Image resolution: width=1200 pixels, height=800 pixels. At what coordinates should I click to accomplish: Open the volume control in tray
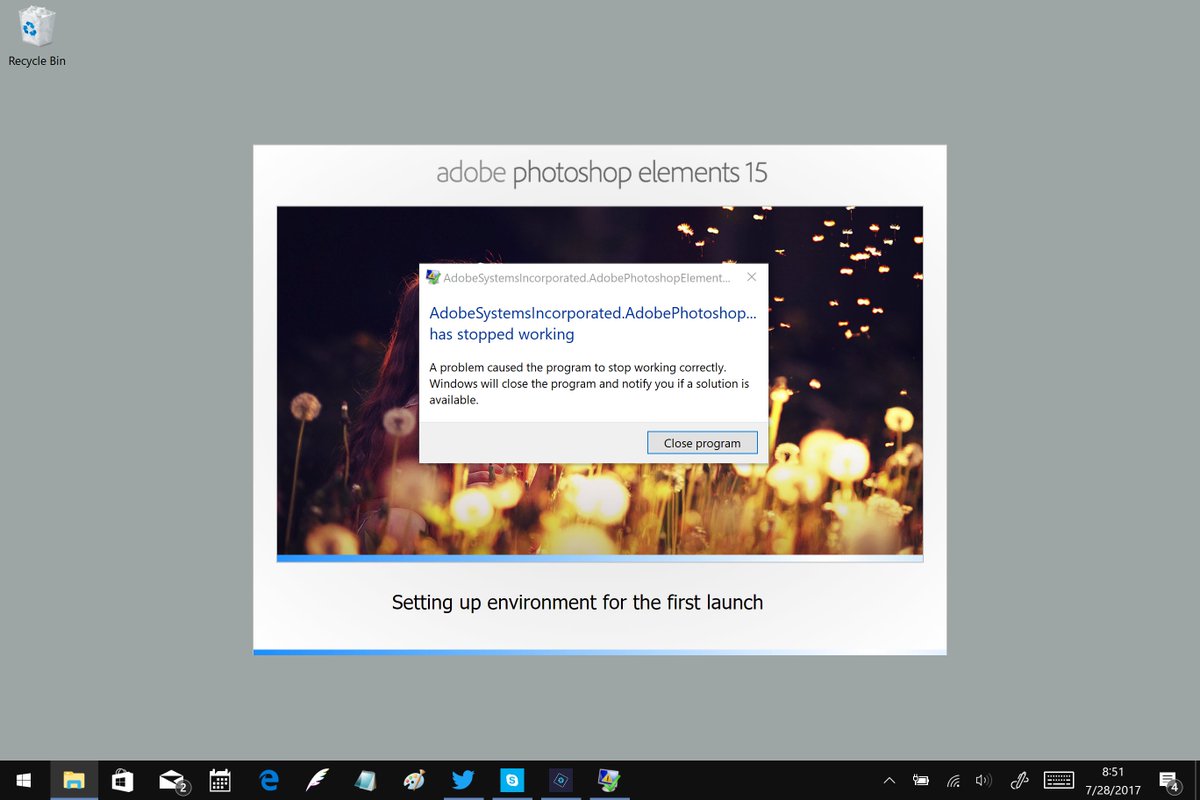pos(983,780)
